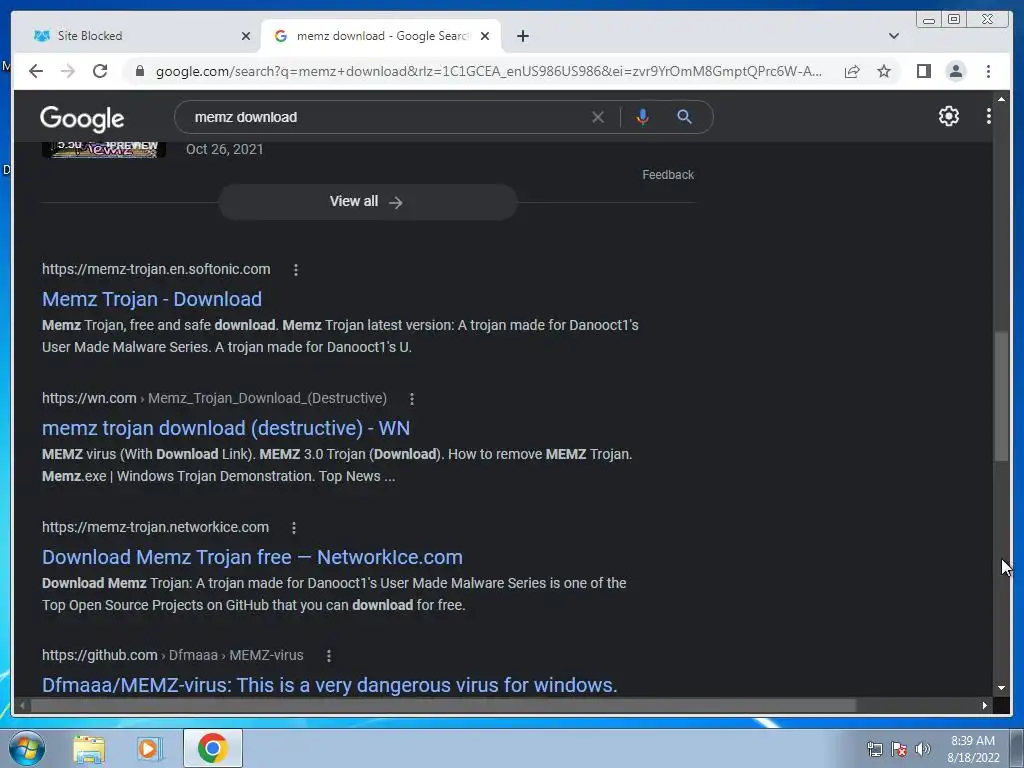This screenshot has height=768, width=1024.
Task: Open Download Memz Trojan free NetworkIce.com
Action: [252, 557]
